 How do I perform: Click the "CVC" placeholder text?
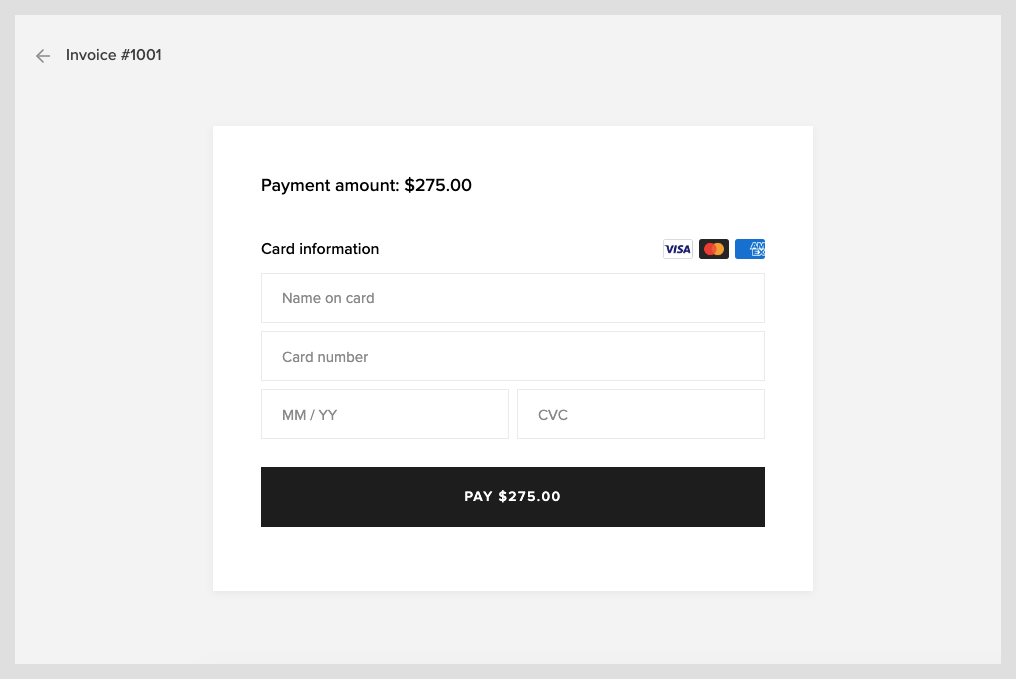click(x=553, y=415)
